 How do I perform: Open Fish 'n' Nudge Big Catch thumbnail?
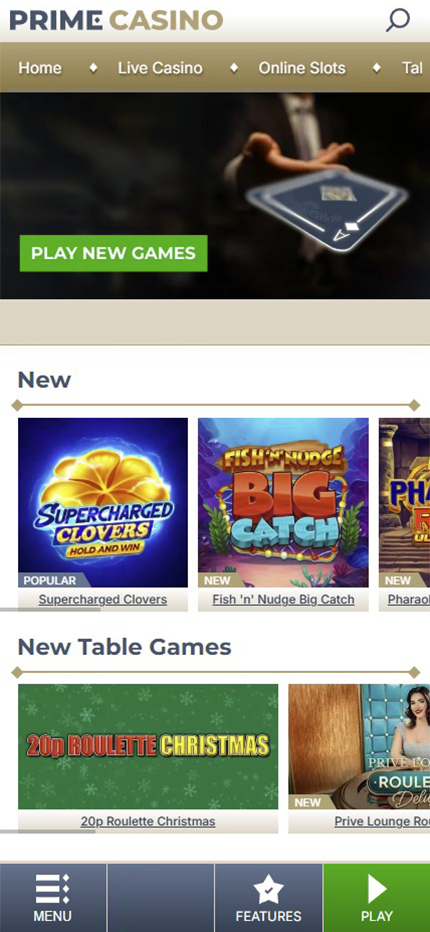point(283,502)
